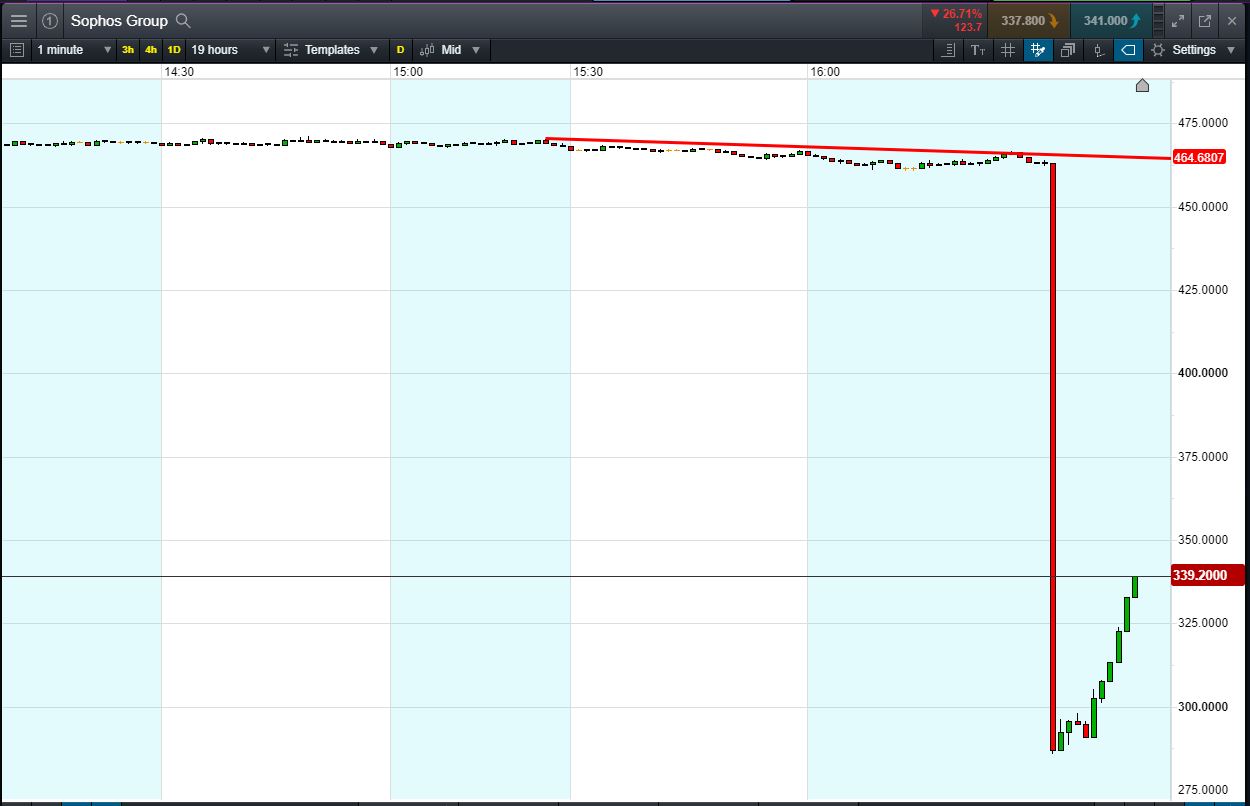The image size is (1250, 806).
Task: Open the Mid price type menu
Action: (451, 50)
